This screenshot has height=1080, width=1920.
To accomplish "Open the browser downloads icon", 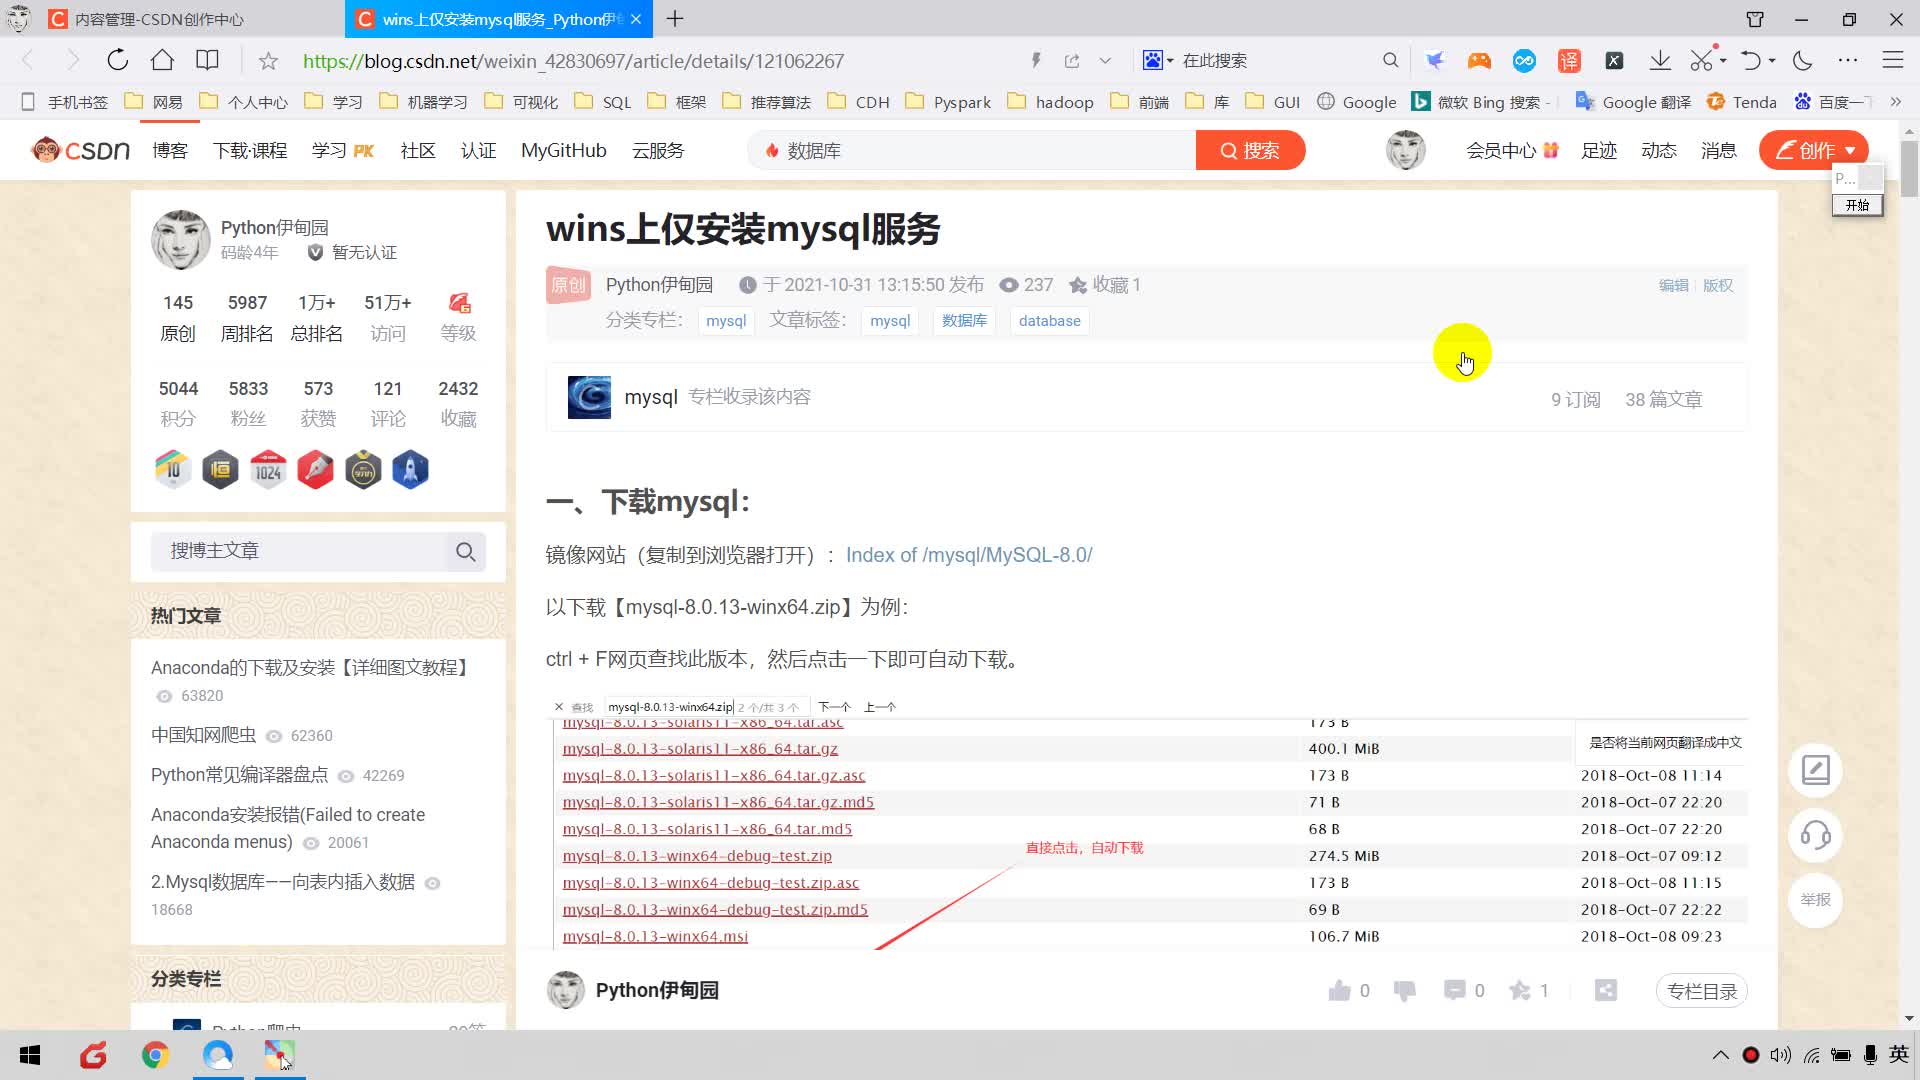I will (1660, 60).
